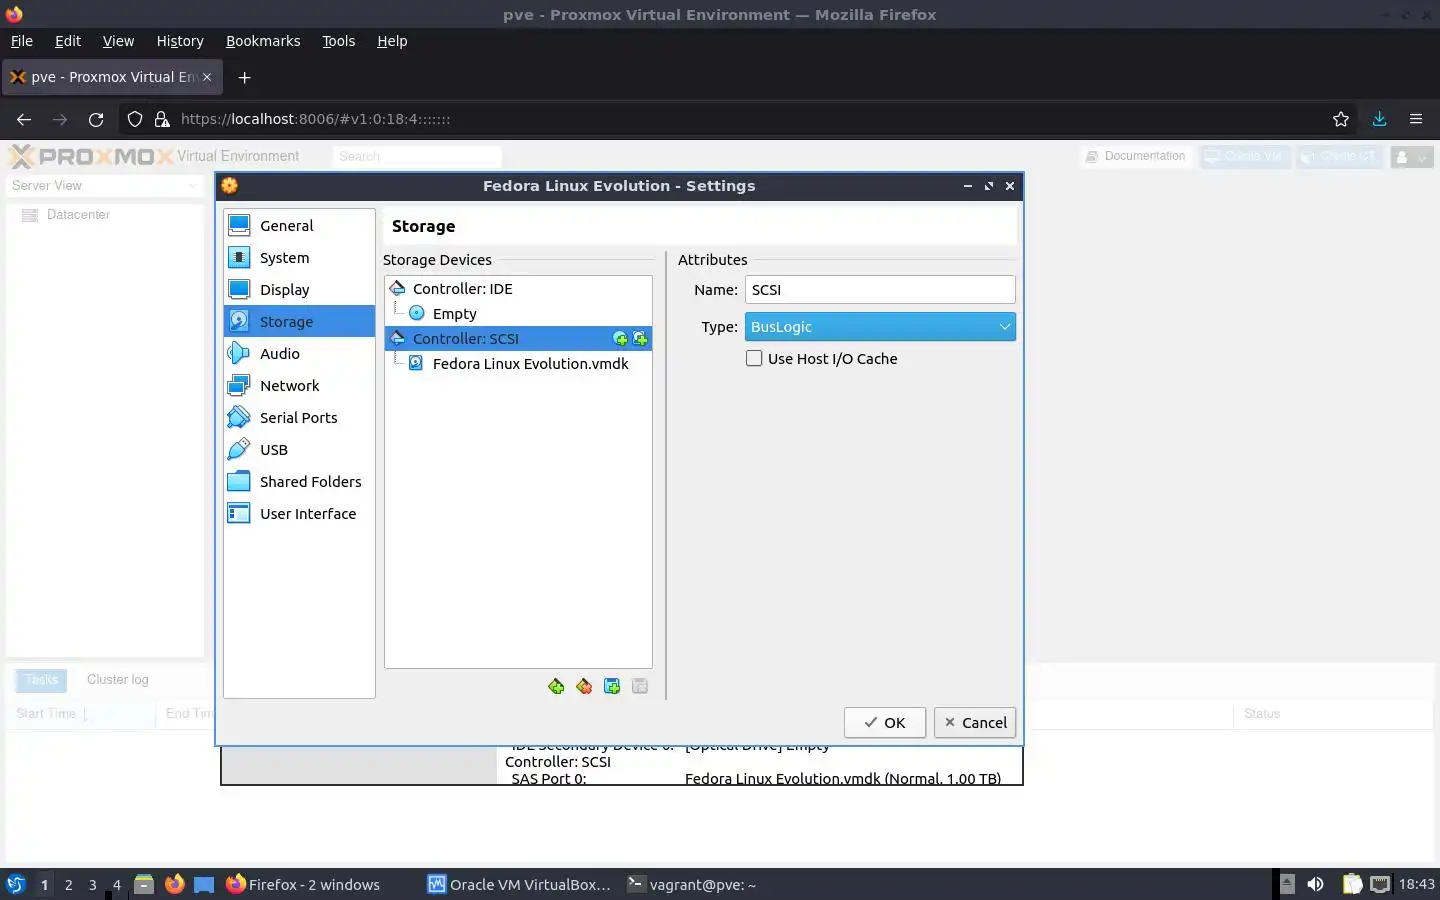Click Create VM in Proxmox header
Screen dimensions: 1440x900
(x=1245, y=156)
